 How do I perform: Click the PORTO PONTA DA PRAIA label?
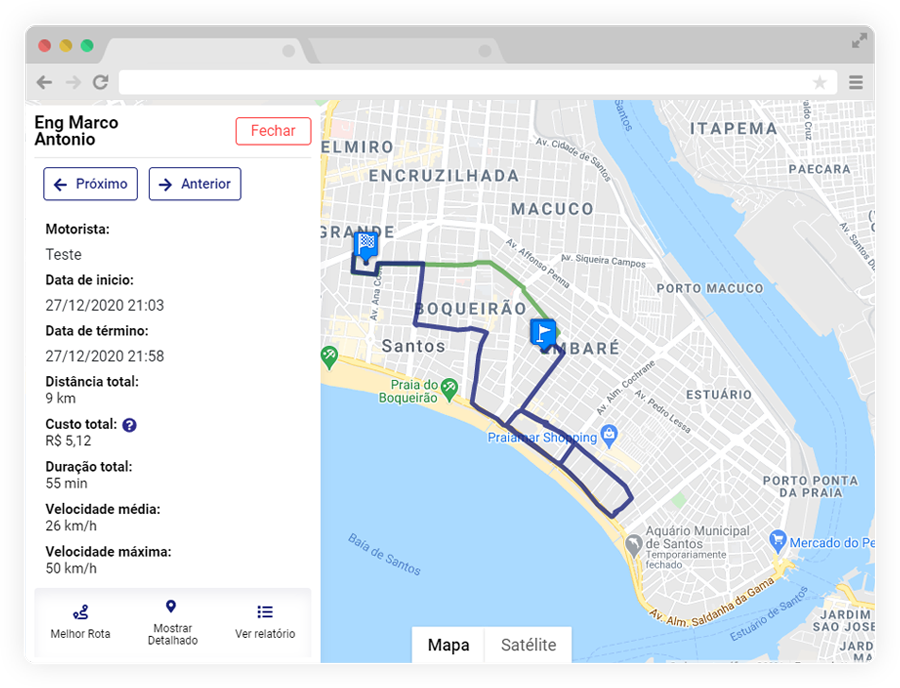pos(810,487)
